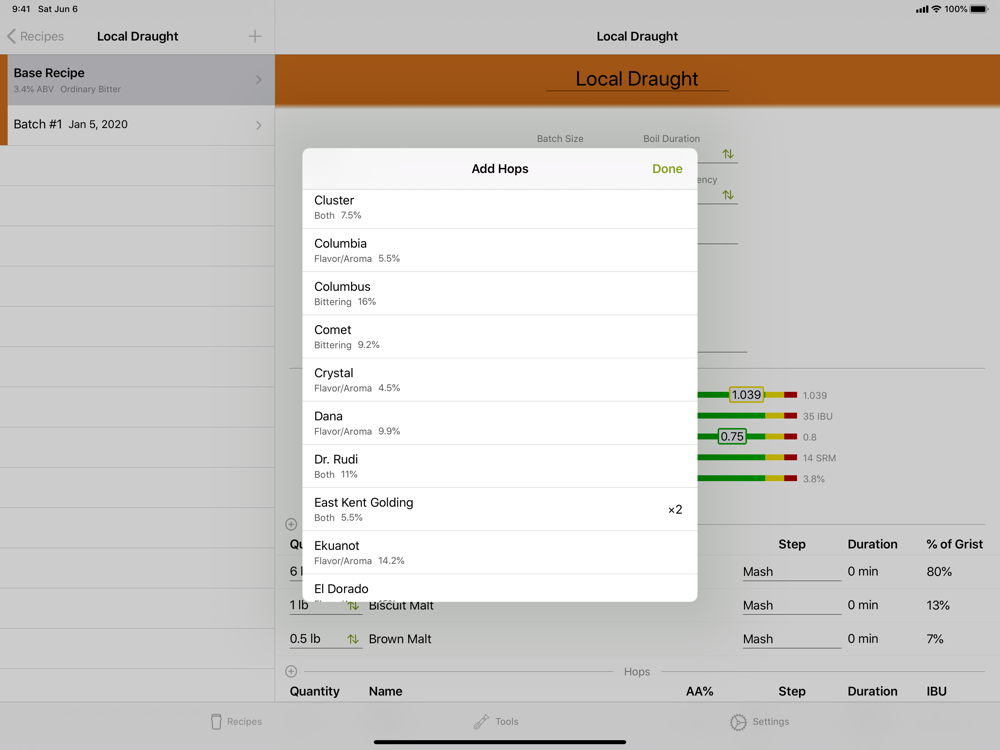Tap battery icon in status bar
The image size is (1000, 750).
[x=979, y=9]
